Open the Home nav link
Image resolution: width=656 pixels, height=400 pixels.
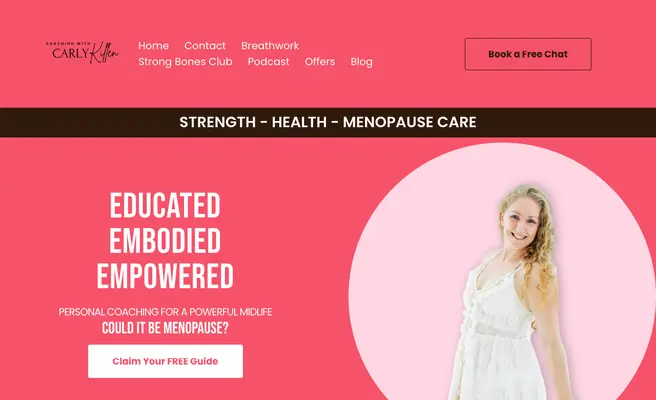tap(154, 46)
